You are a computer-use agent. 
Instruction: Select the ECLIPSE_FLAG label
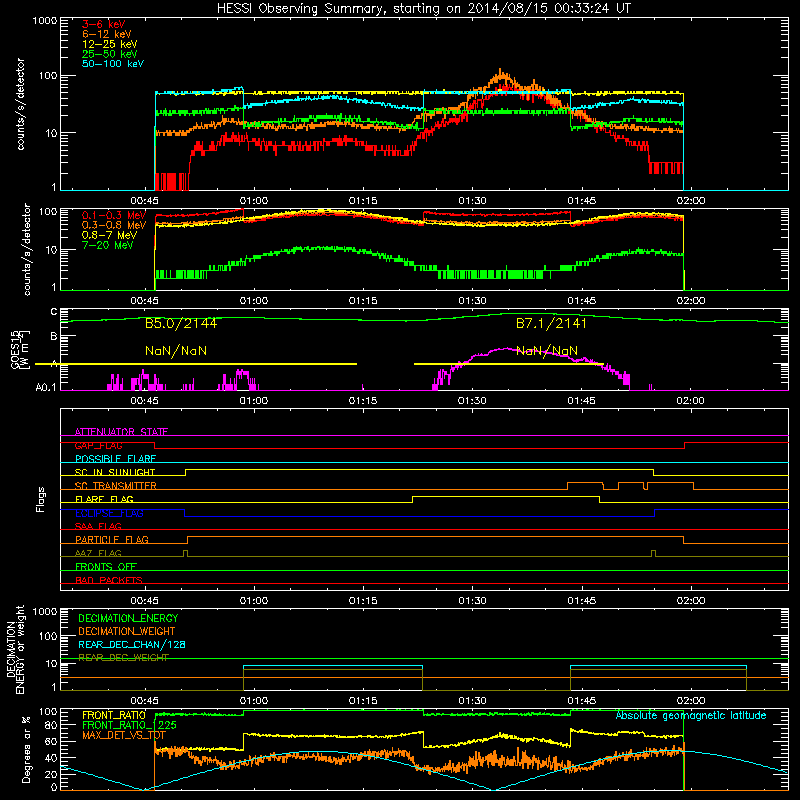[x=109, y=513]
